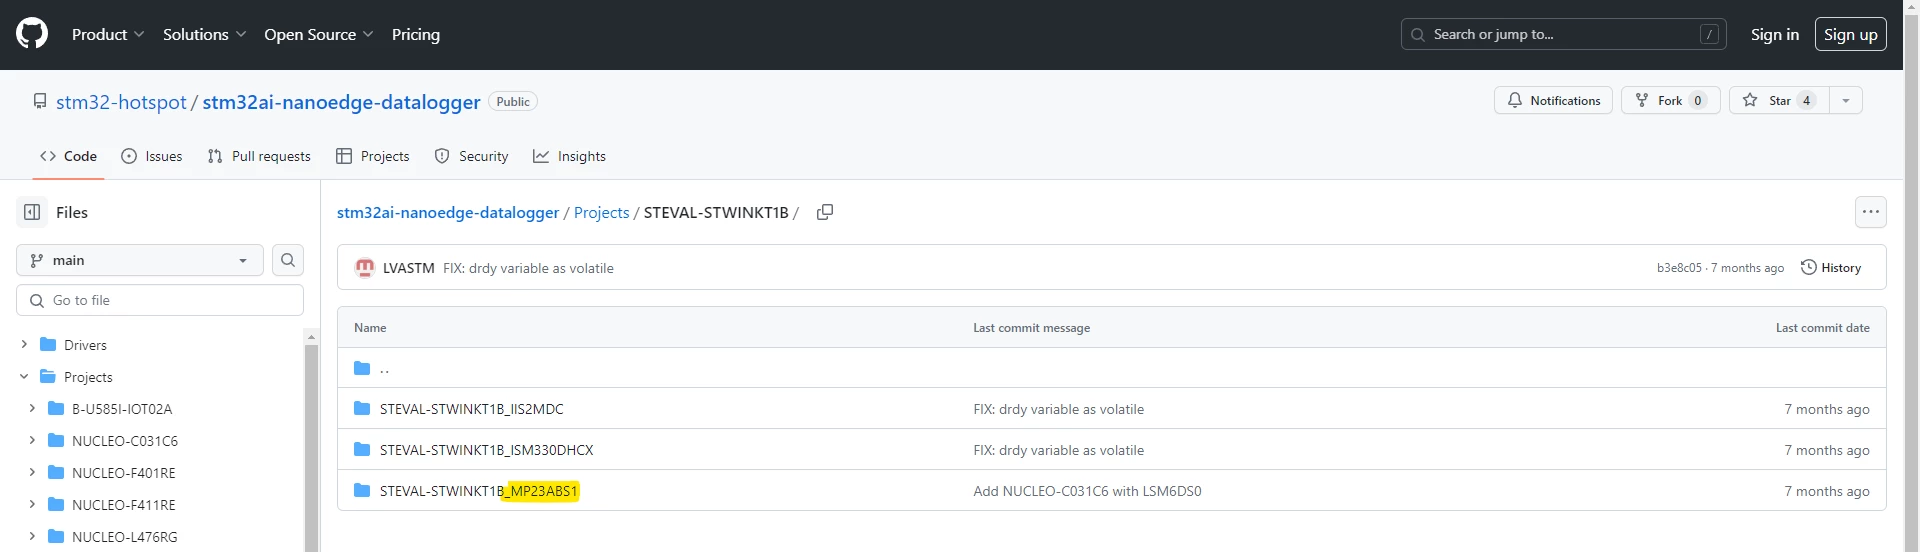Switch to the Projects tab
Screen dimensions: 1920x552
[373, 156]
